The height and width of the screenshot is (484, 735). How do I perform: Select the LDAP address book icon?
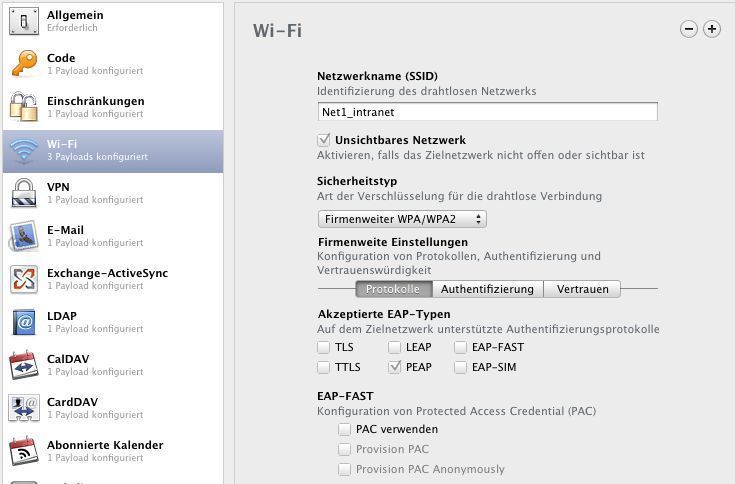[x=23, y=322]
